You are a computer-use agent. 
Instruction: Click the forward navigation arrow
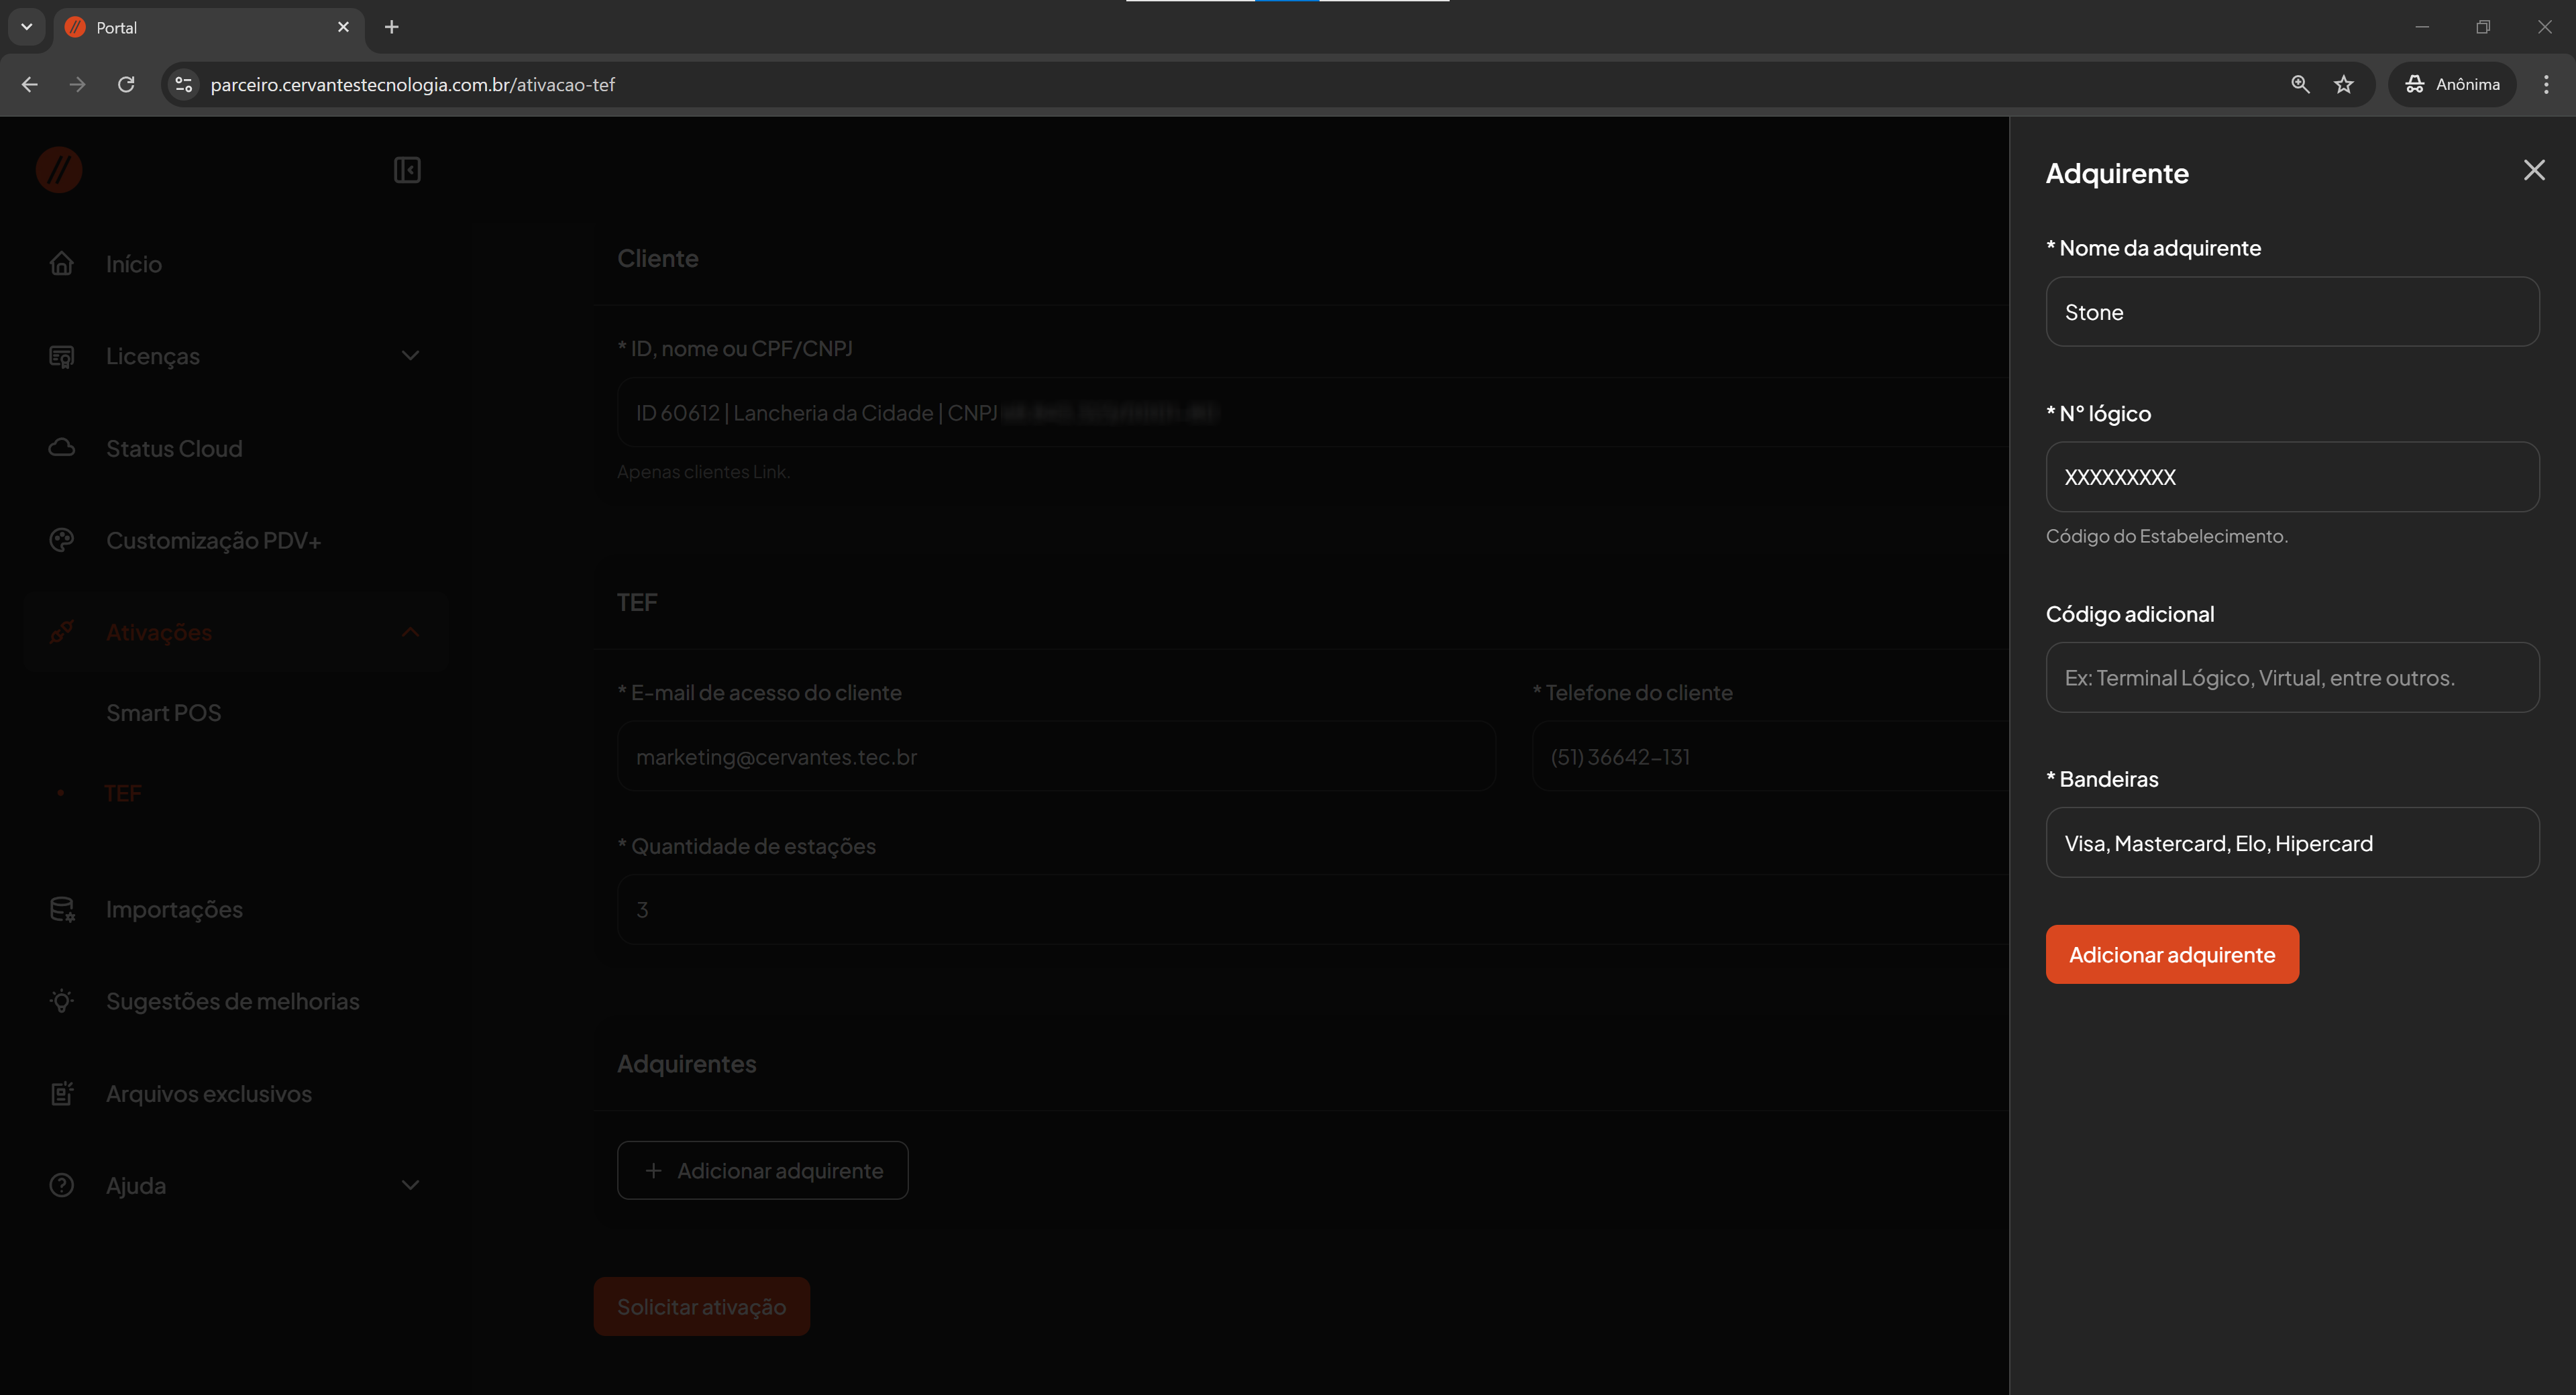(78, 84)
